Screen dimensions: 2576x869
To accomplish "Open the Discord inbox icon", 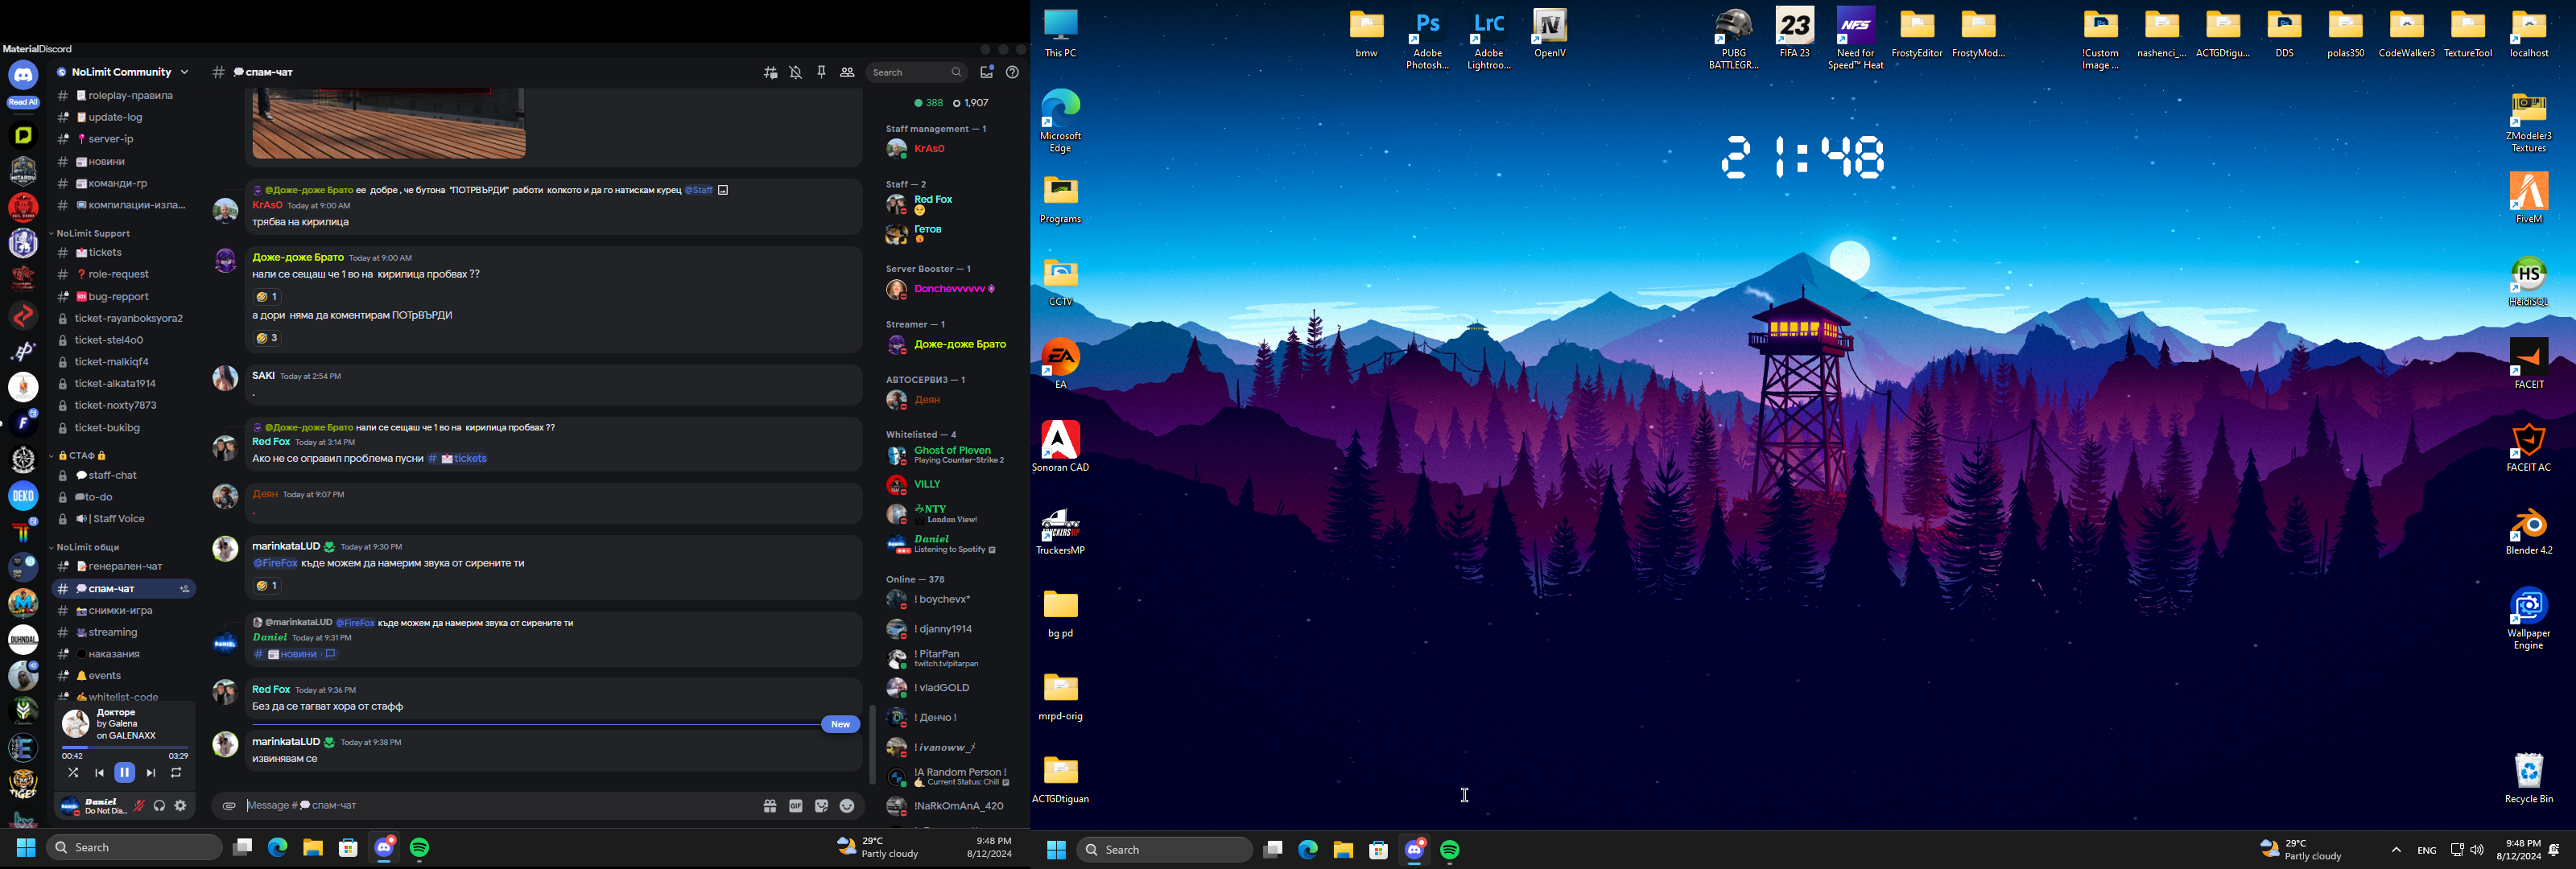I will [x=986, y=73].
